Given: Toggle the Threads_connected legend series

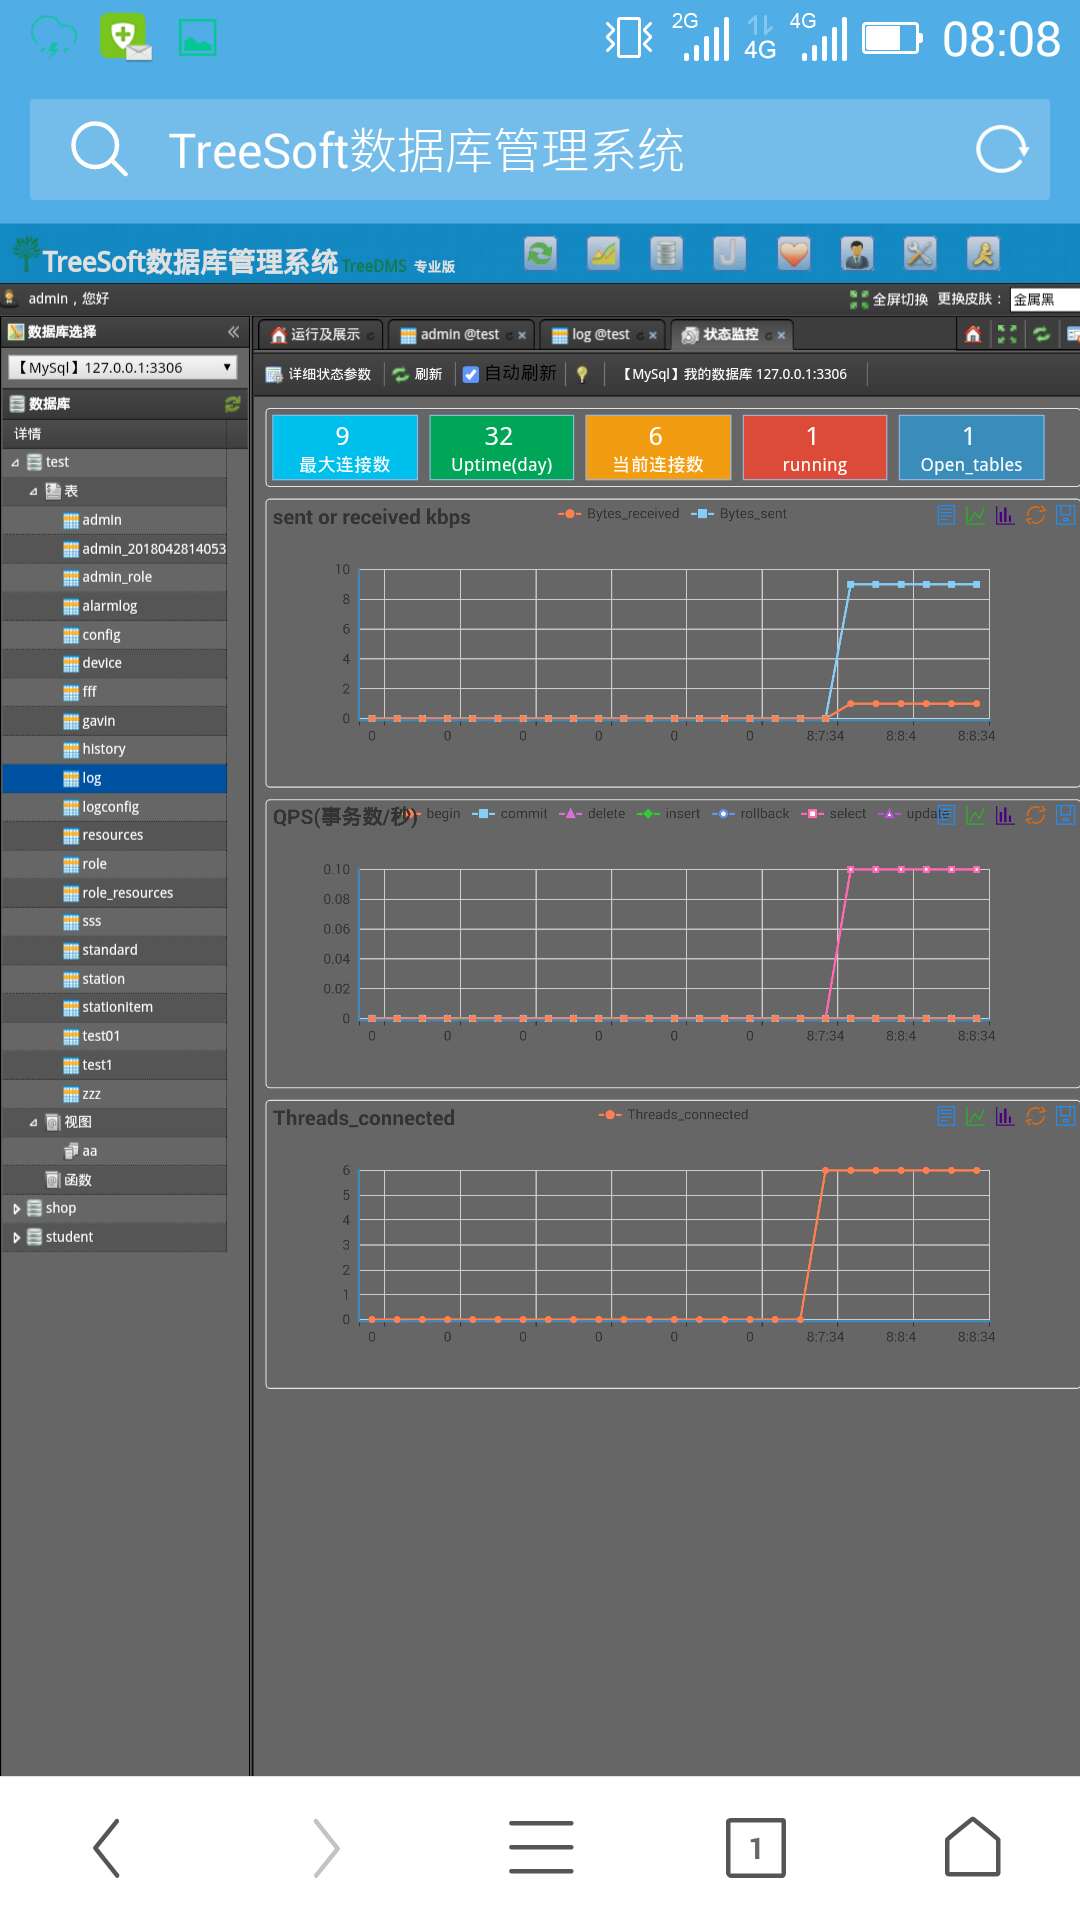Looking at the screenshot, I should 673,1115.
